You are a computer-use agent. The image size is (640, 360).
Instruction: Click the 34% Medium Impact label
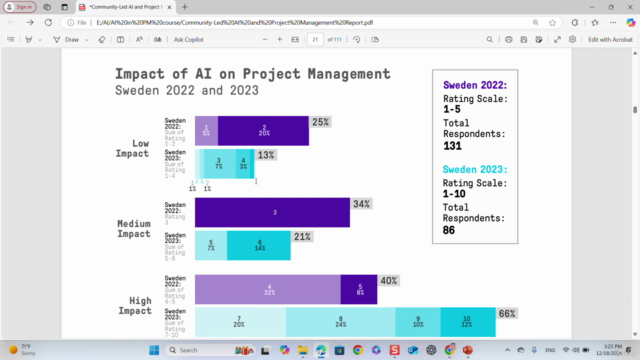tap(361, 204)
